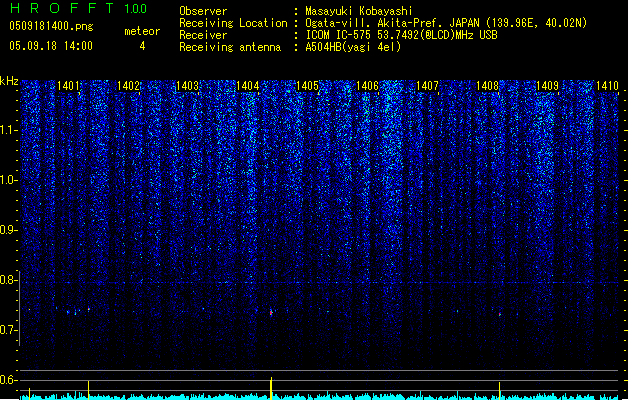Image resolution: width=629 pixels, height=400 pixels.
Task: Click the 1408 time marker
Action: (x=487, y=85)
